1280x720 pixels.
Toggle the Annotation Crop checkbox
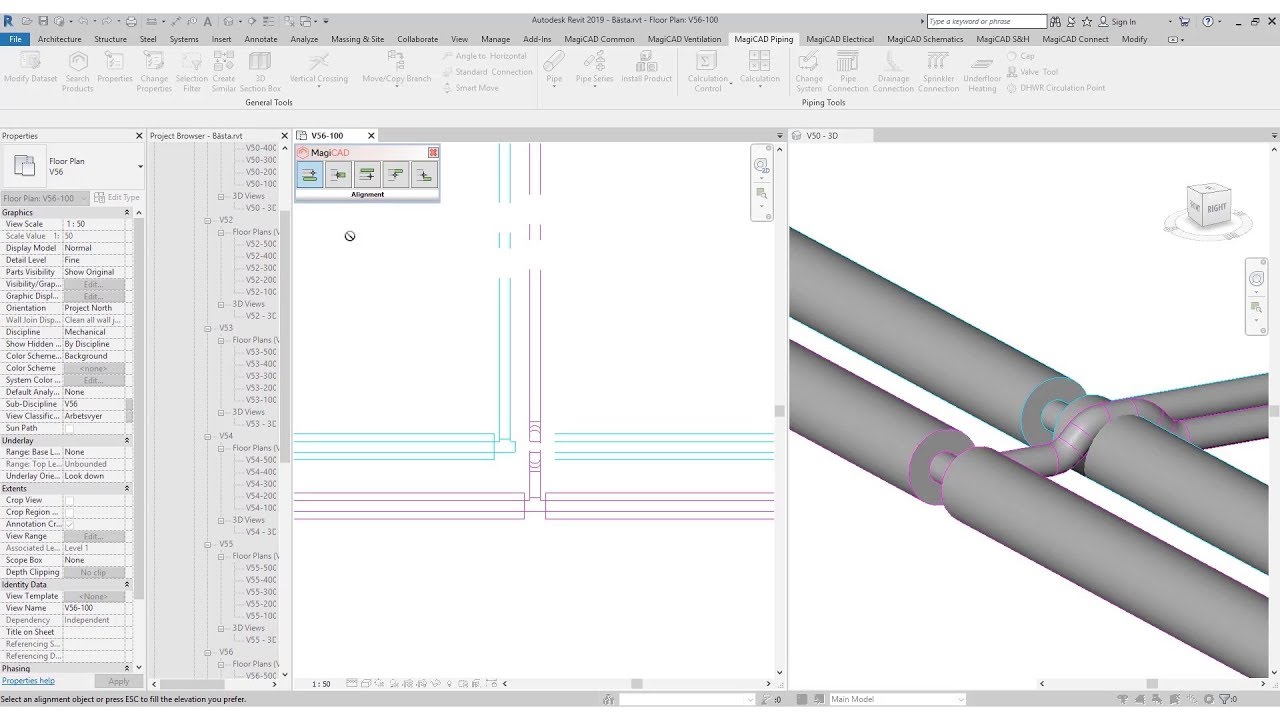[69, 524]
